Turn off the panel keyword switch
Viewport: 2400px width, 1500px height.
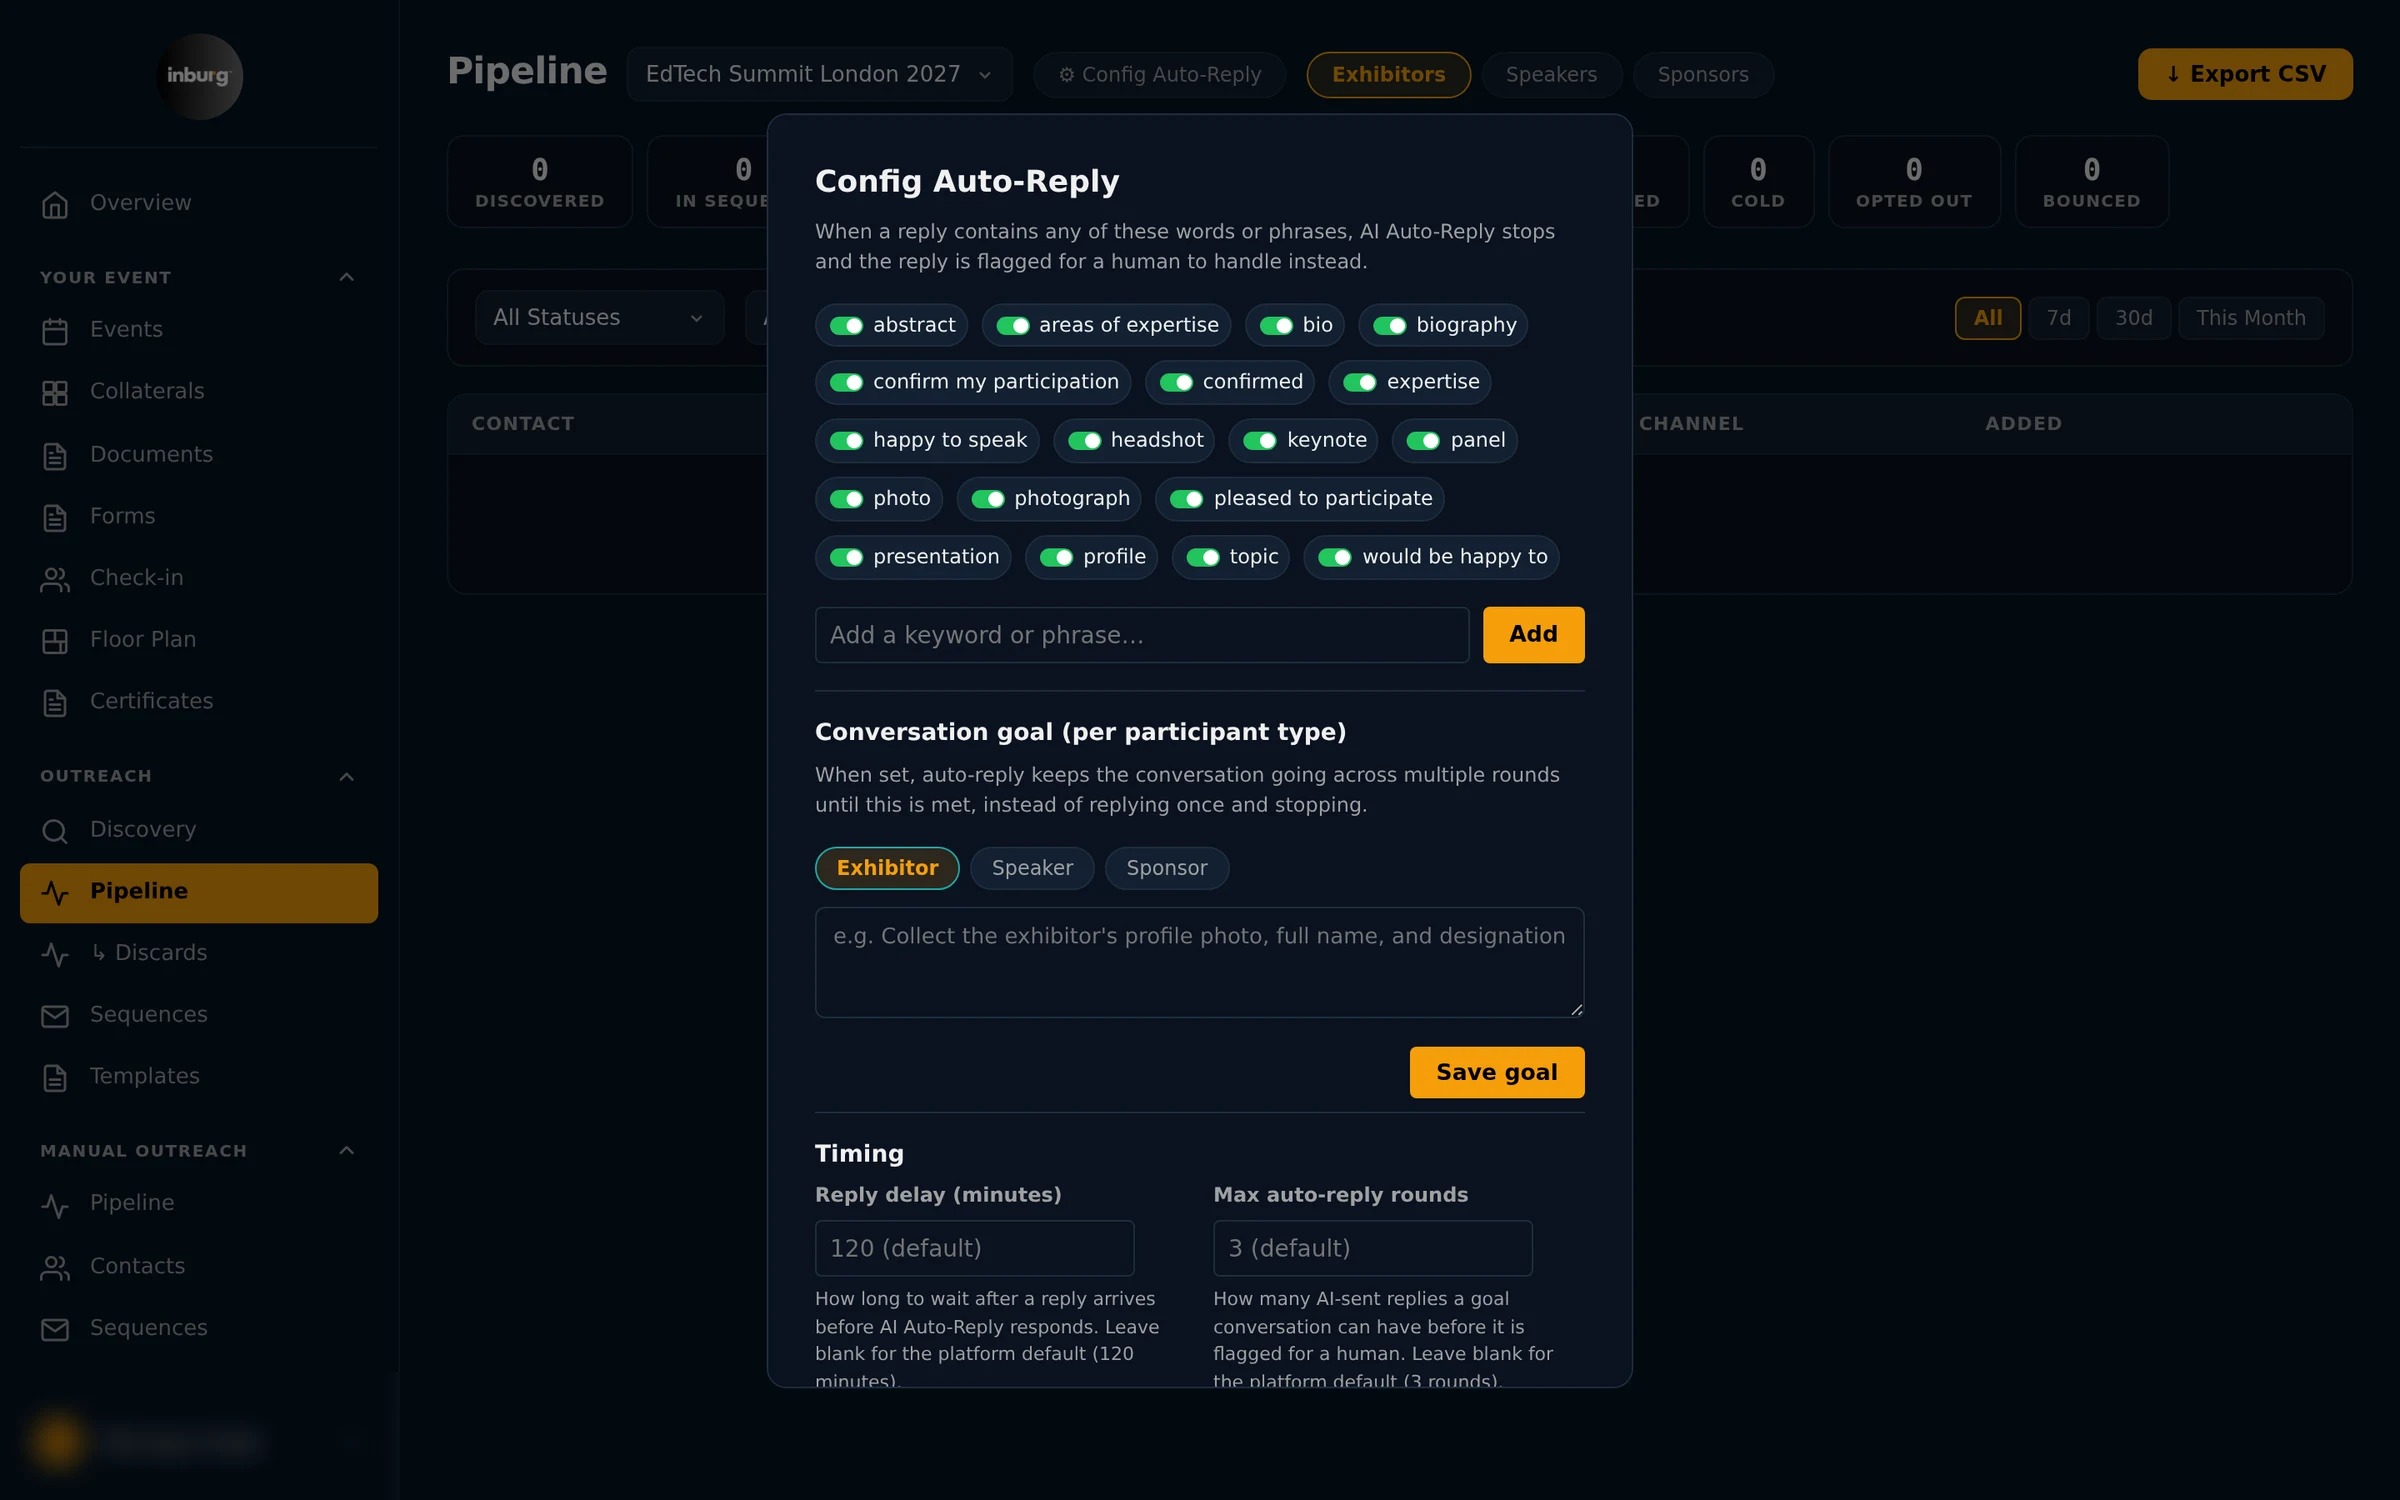pyautogui.click(x=1423, y=441)
